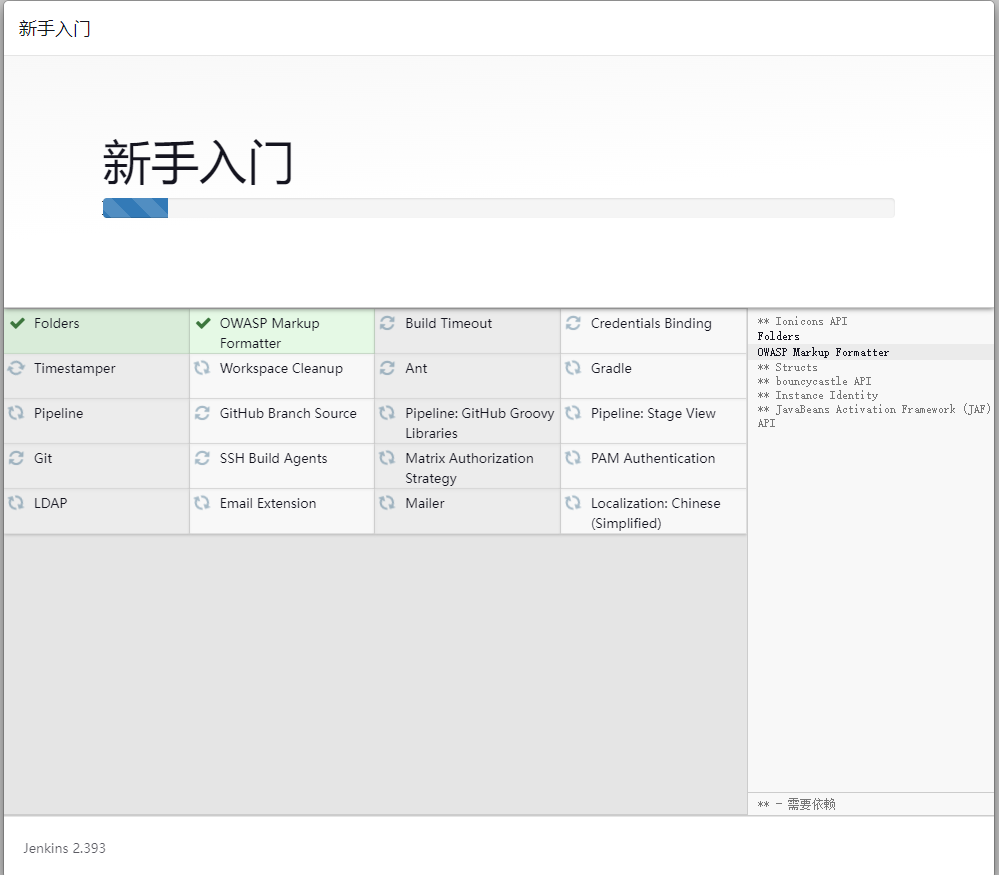This screenshot has width=999, height=875.
Task: Click the sync icon beside SSH Build Agents
Action: [x=202, y=458]
